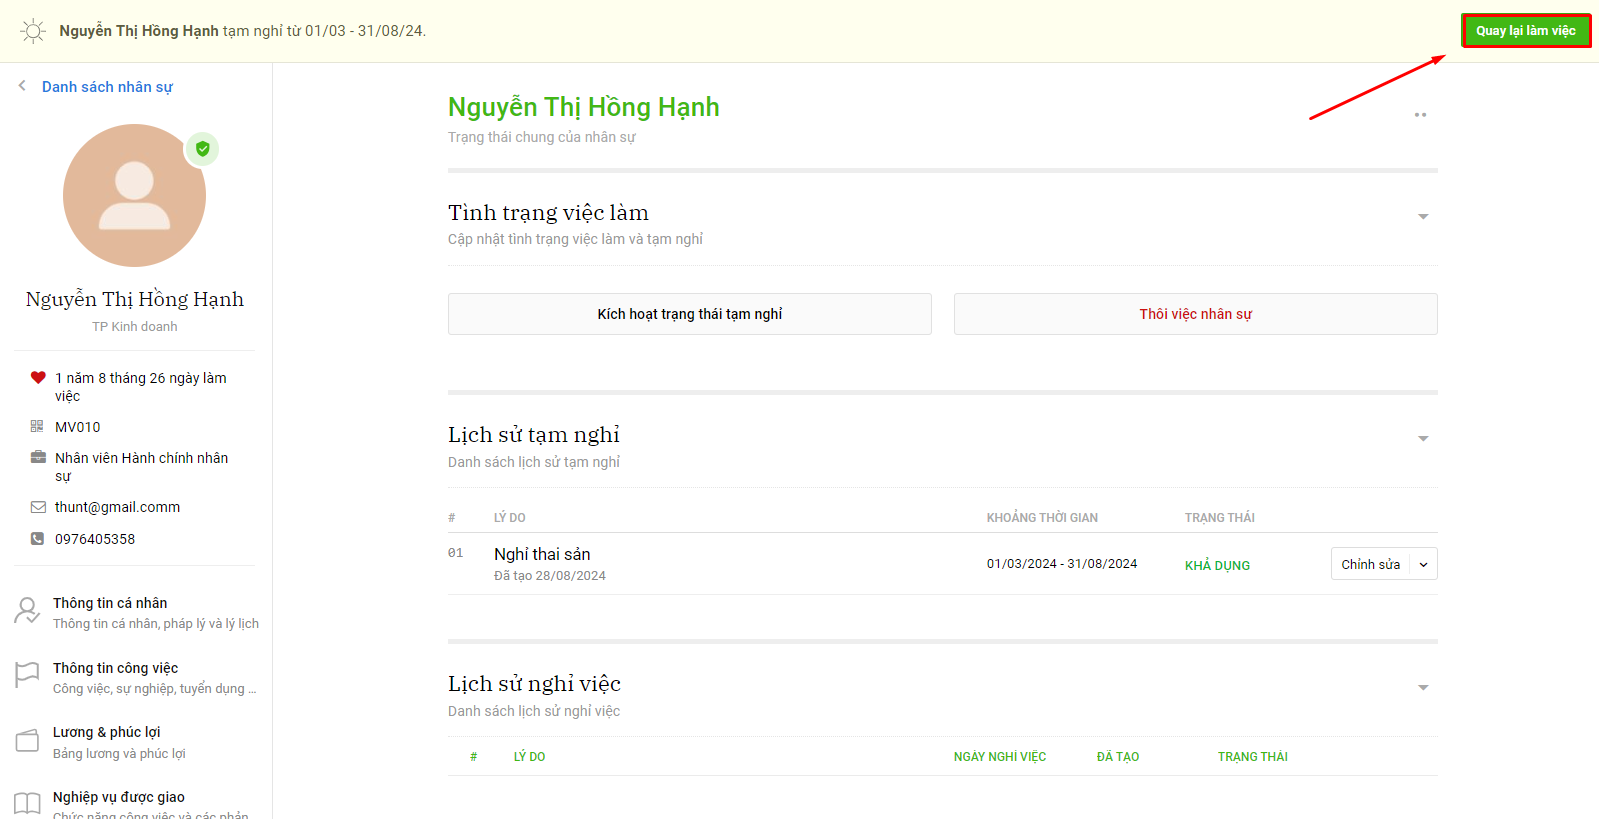Select phone number 0976405358

point(95,539)
